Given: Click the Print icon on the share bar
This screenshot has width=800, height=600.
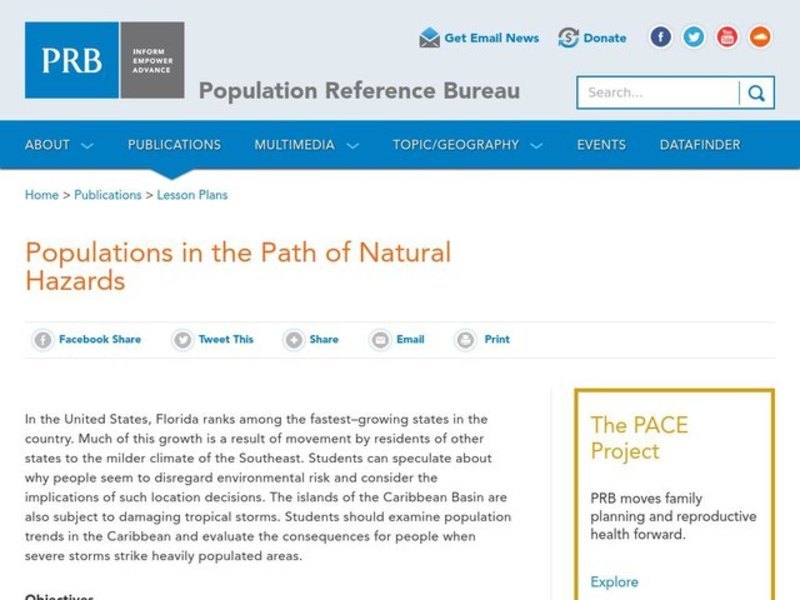Looking at the screenshot, I should coord(466,340).
